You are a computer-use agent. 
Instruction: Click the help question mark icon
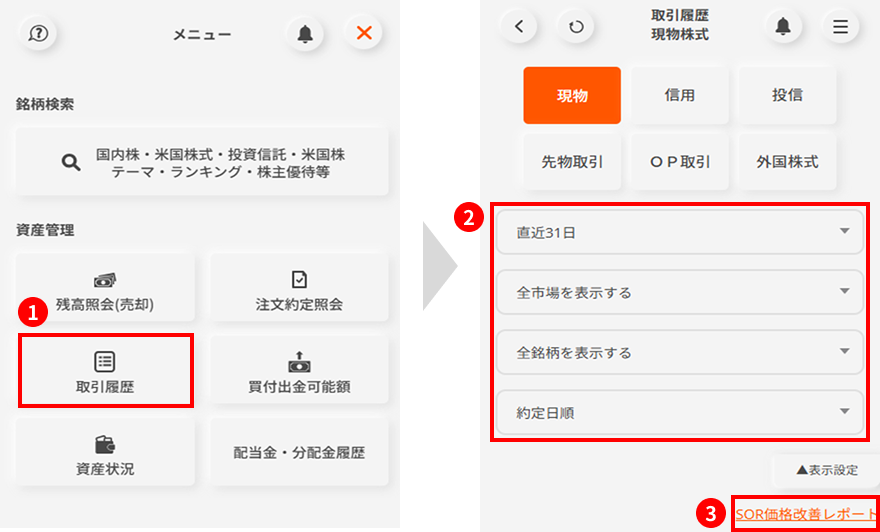coord(37,33)
